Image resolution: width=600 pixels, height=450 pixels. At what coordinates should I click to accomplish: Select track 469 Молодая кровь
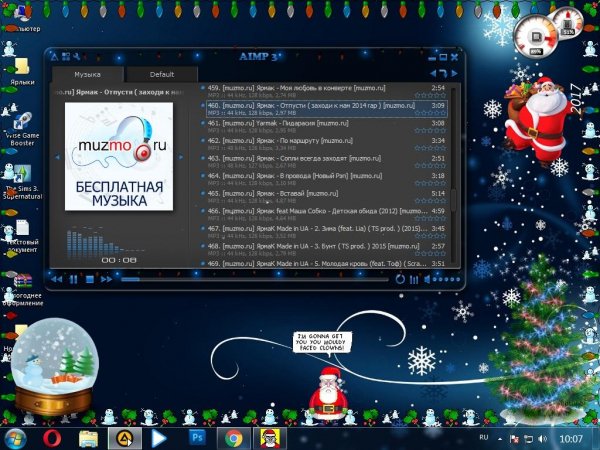(326, 263)
